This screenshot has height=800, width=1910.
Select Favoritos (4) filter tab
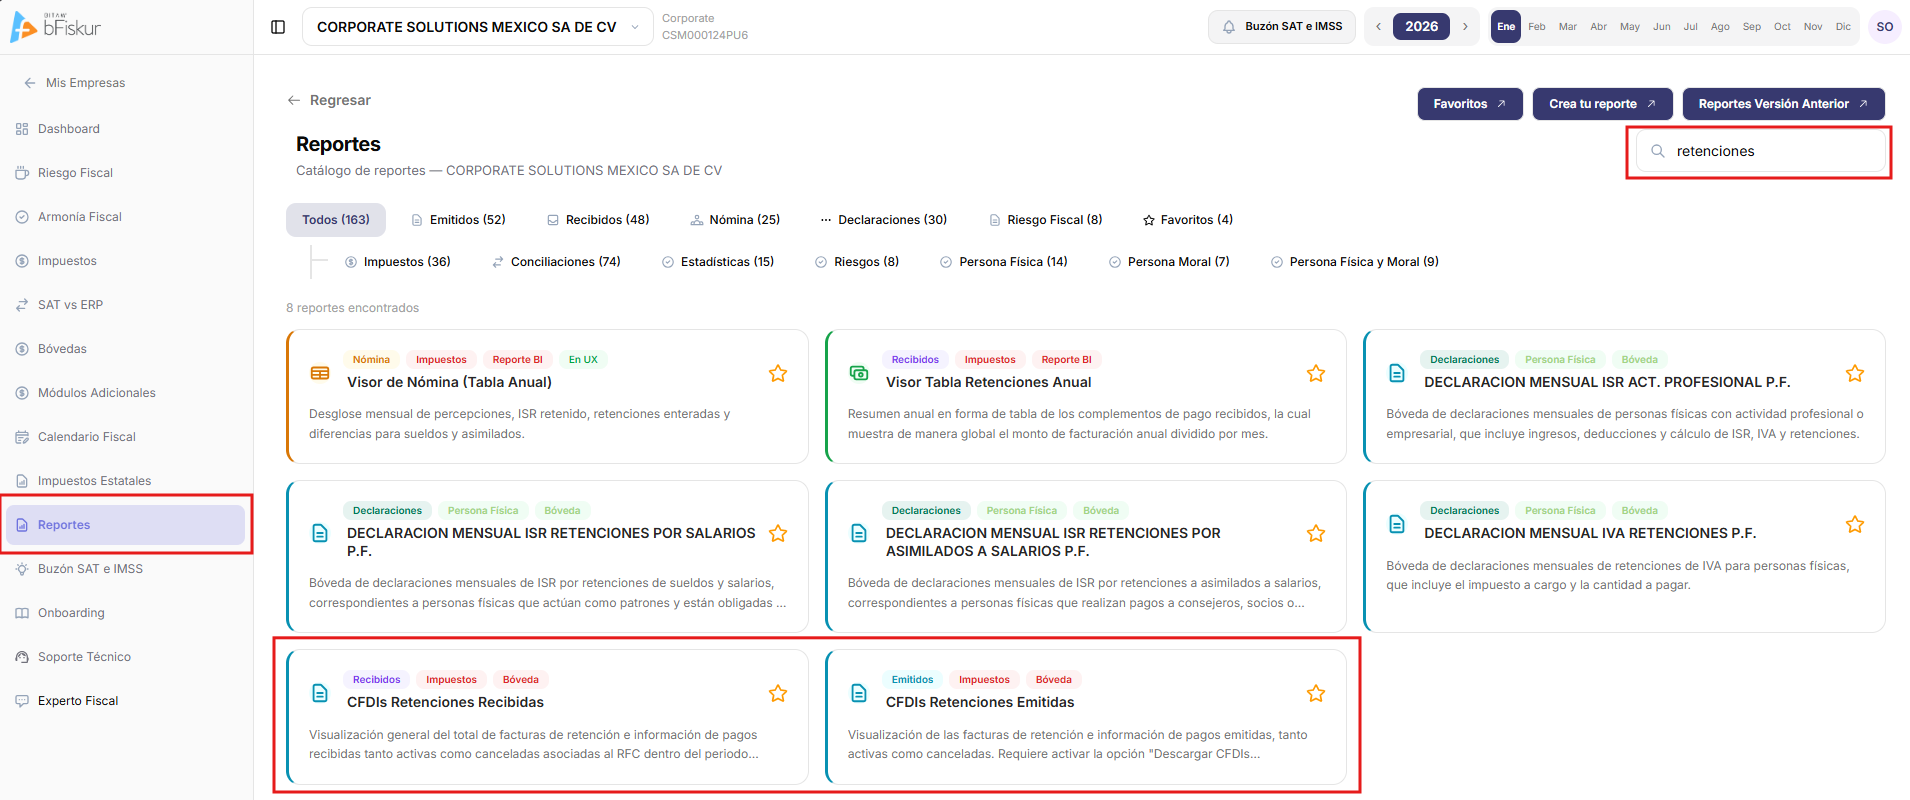click(x=1187, y=220)
